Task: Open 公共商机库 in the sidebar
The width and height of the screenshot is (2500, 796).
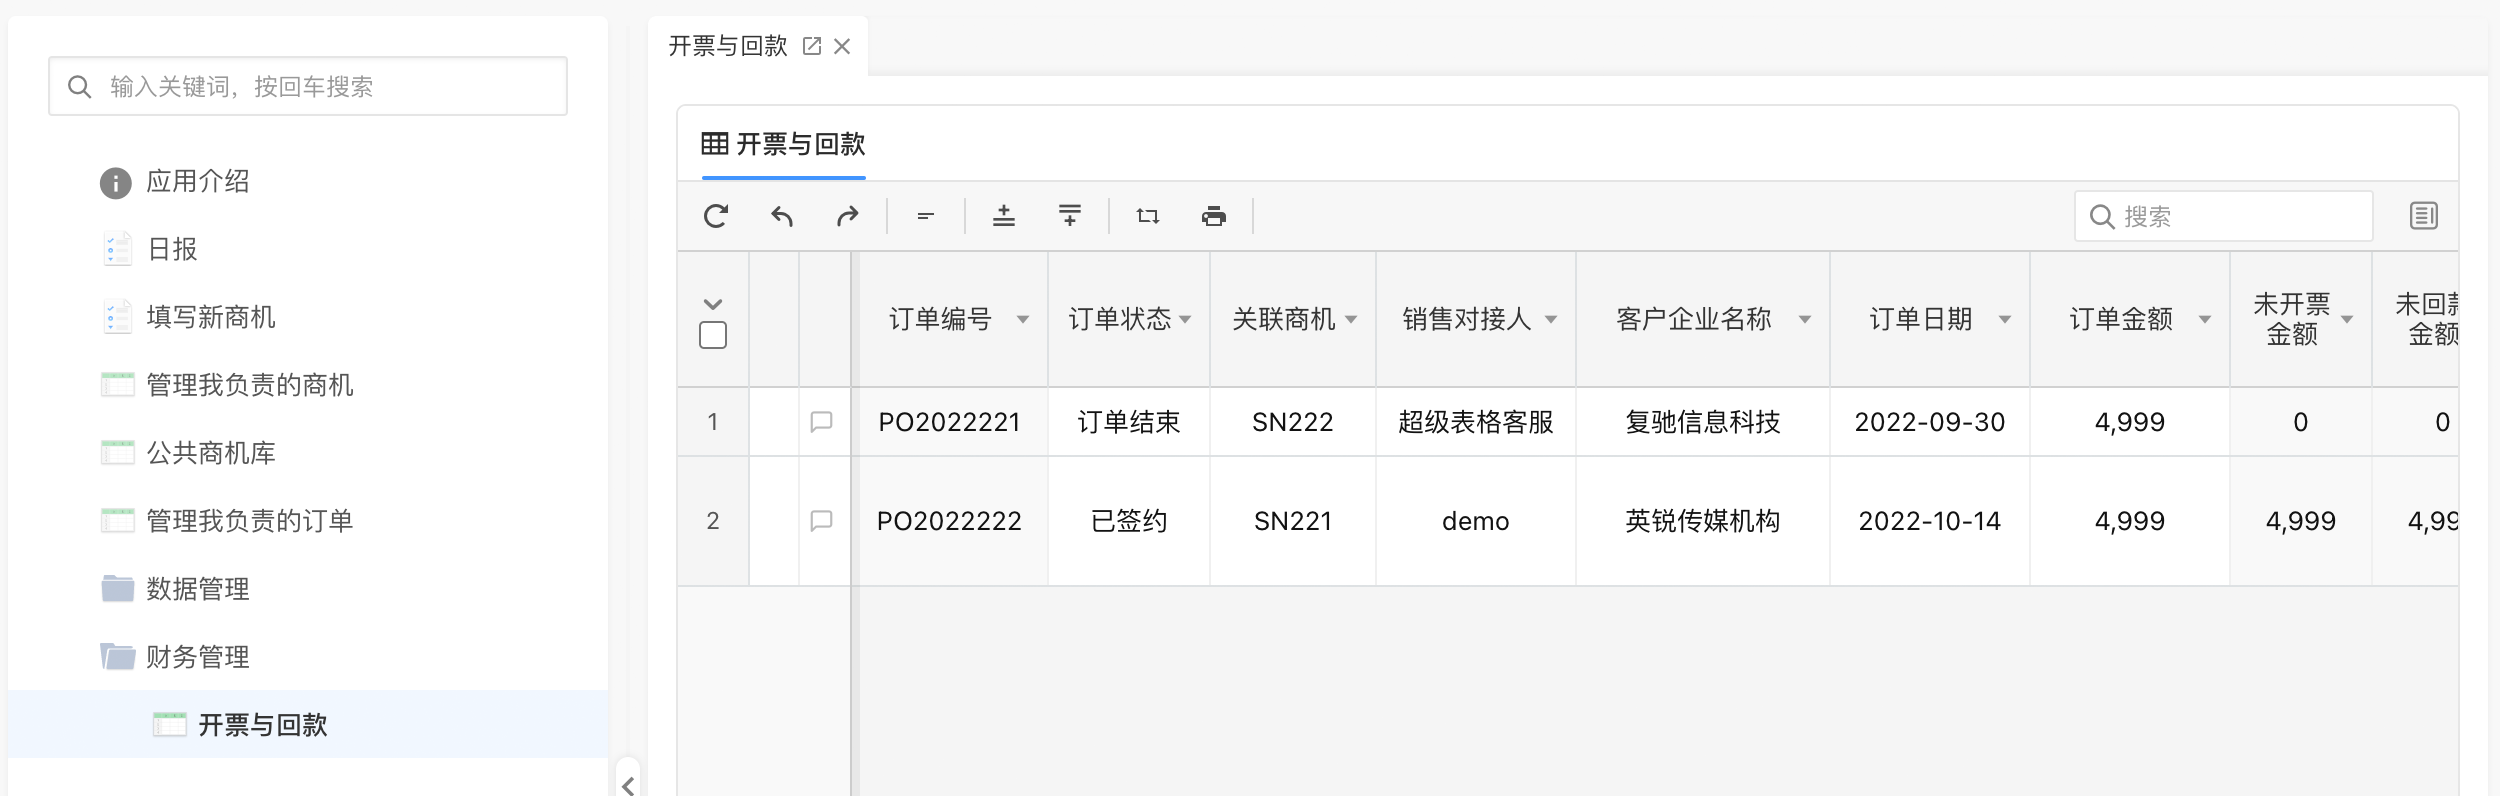Action: (210, 453)
